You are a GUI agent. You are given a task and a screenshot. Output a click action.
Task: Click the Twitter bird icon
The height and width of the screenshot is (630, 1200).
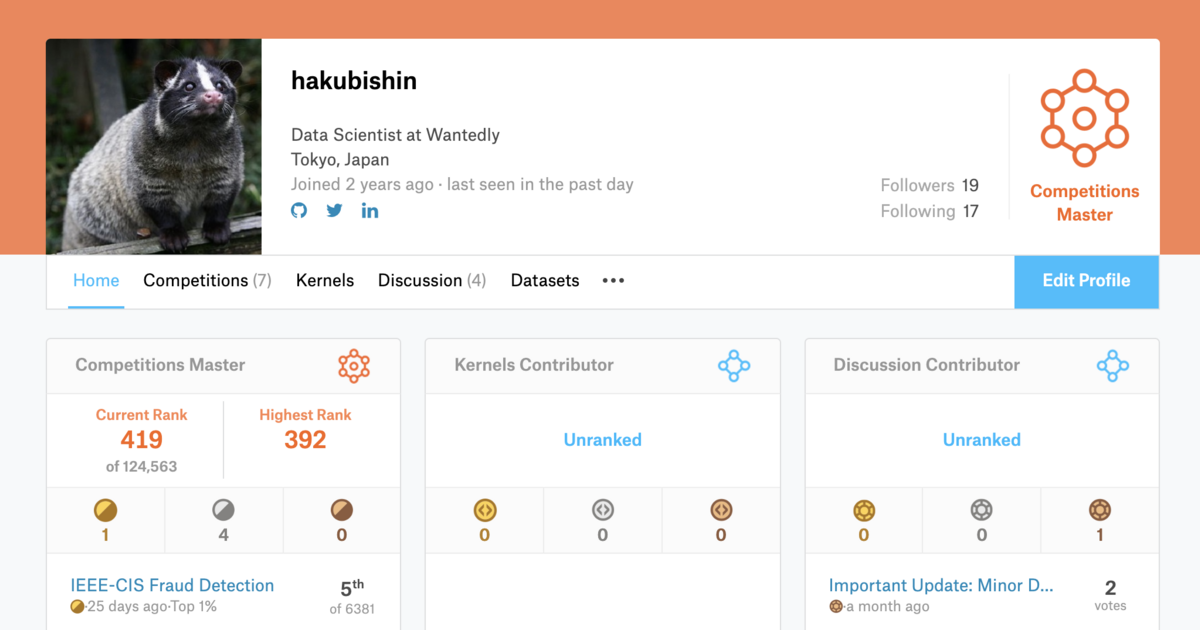pyautogui.click(x=334, y=210)
